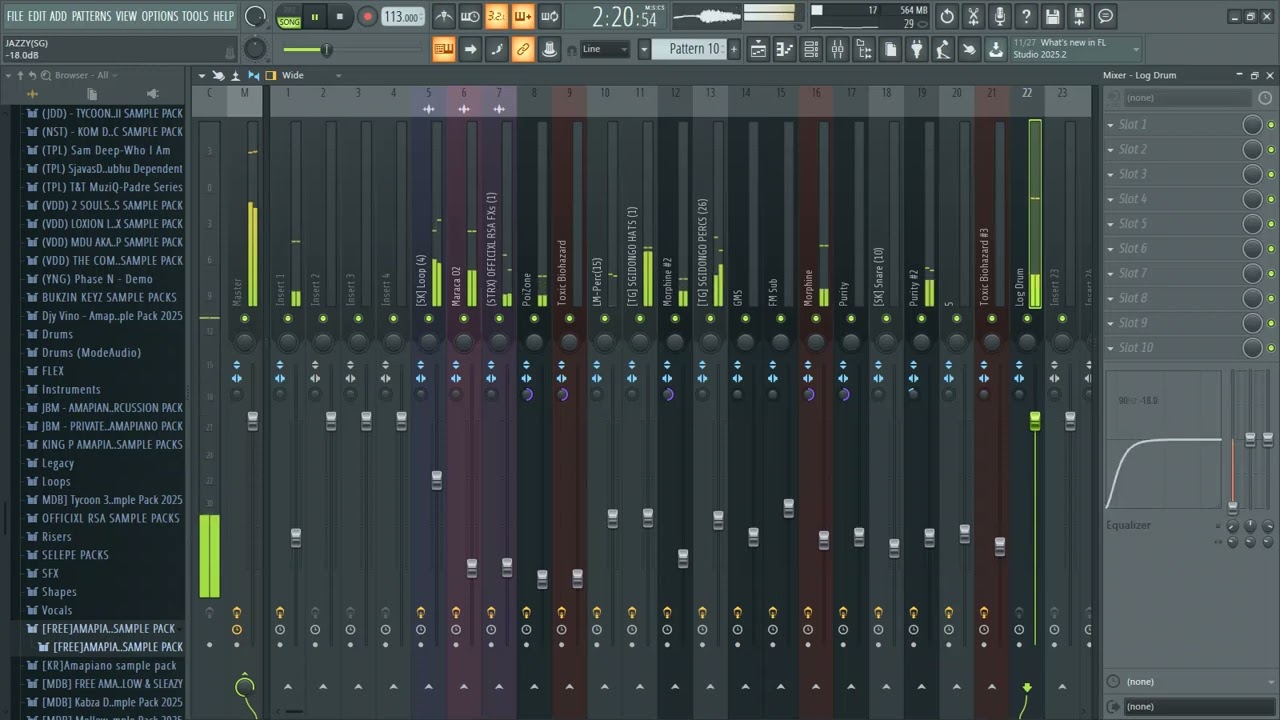
Task: Stop playback with the stop button
Action: pos(340,16)
